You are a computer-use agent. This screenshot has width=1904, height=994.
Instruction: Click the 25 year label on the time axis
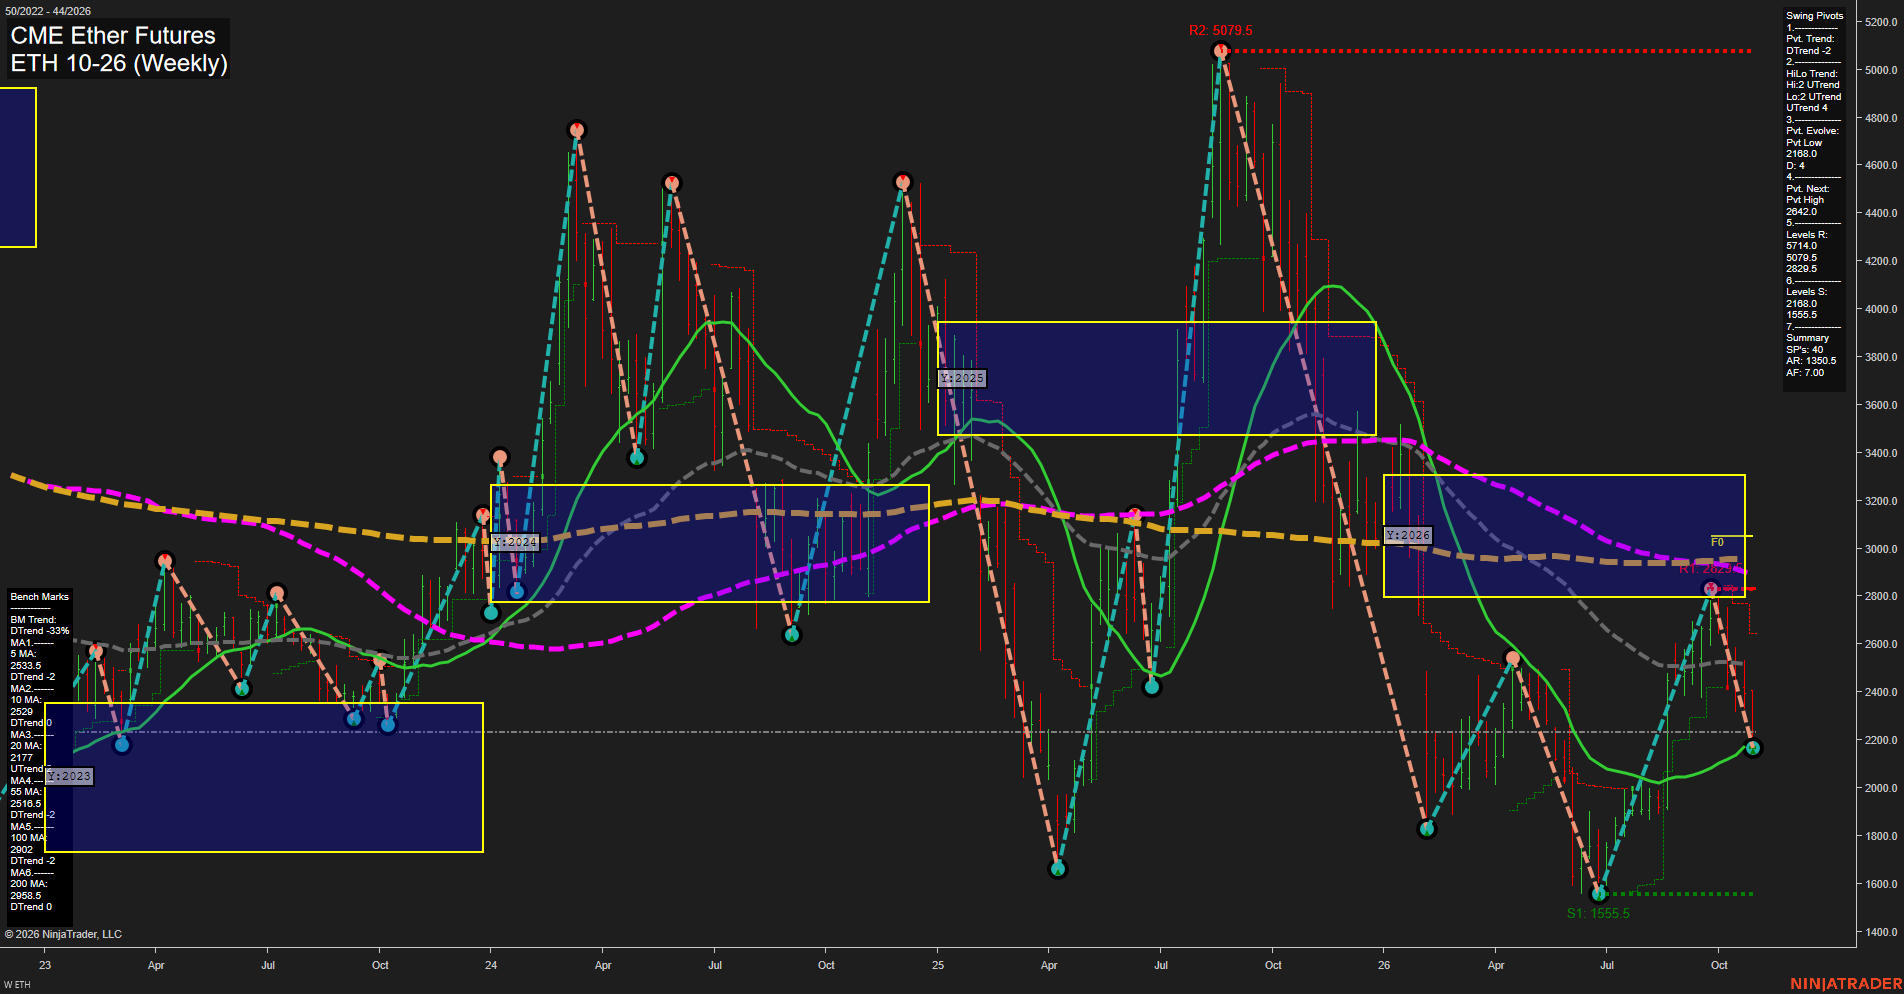point(938,965)
